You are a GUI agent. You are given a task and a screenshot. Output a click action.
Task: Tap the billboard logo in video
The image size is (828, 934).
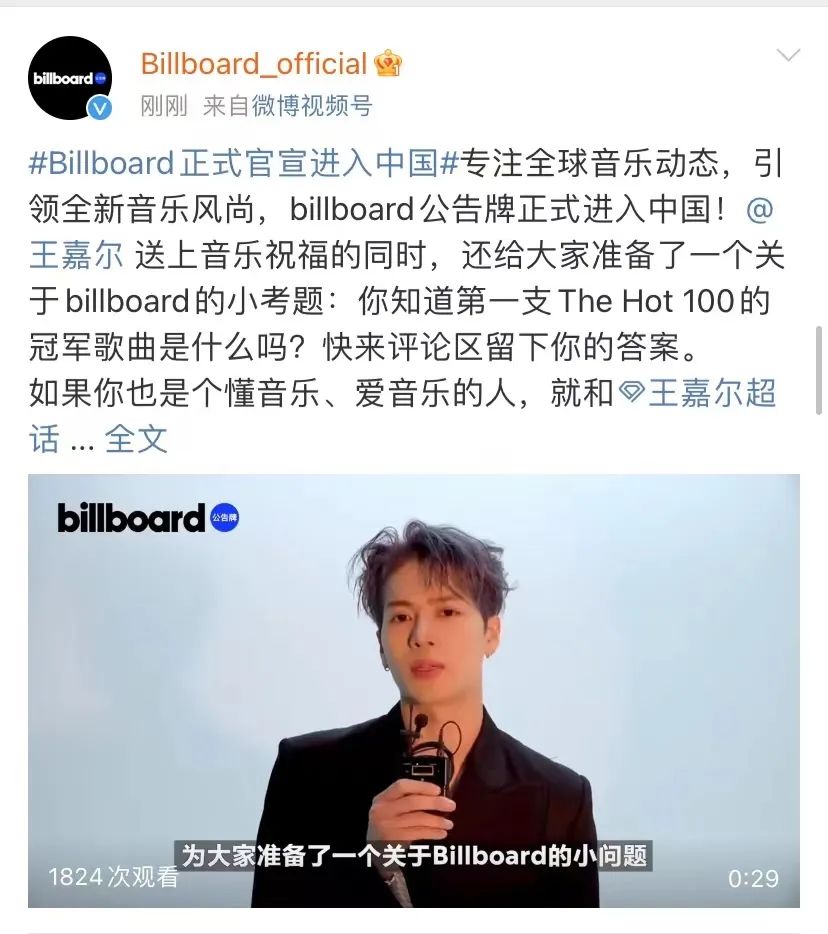(x=130, y=518)
